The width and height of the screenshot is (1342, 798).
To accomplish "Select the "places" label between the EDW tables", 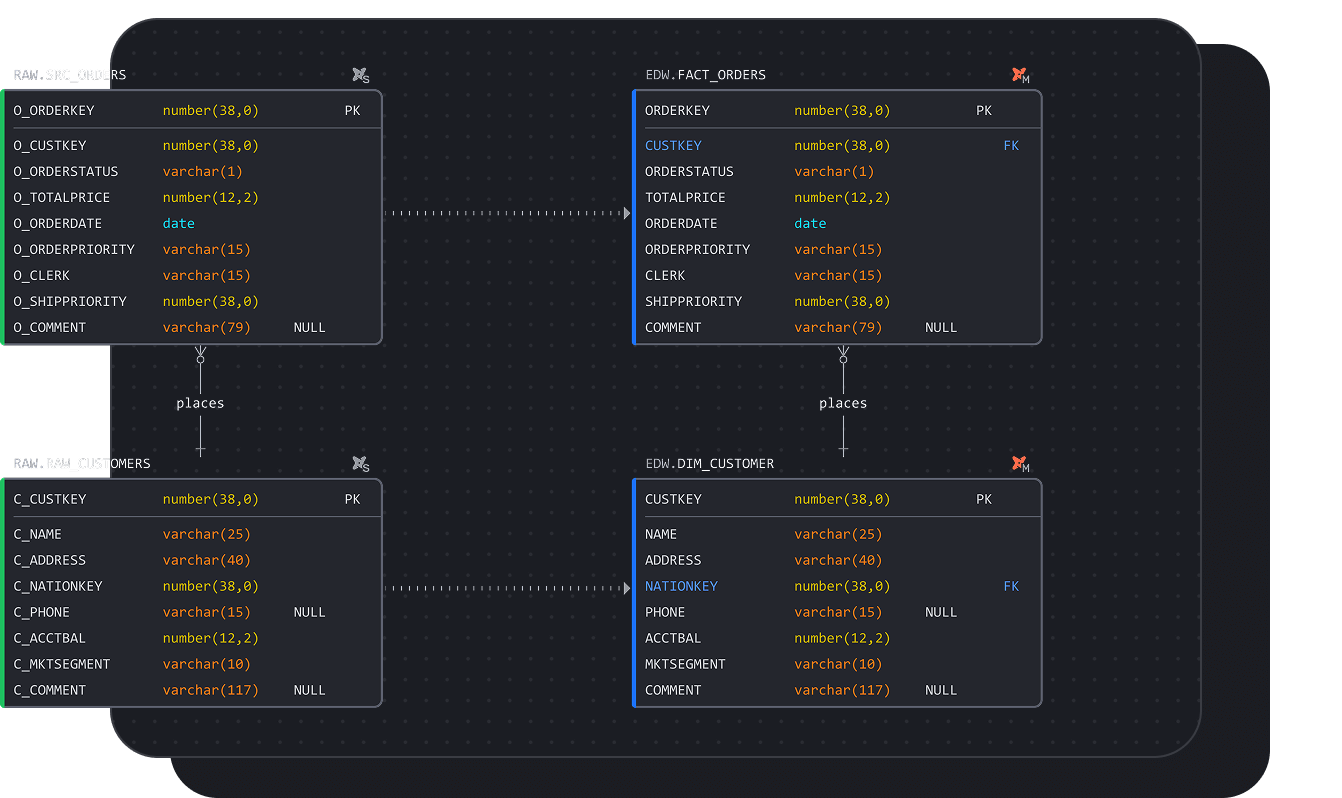I will point(843,403).
